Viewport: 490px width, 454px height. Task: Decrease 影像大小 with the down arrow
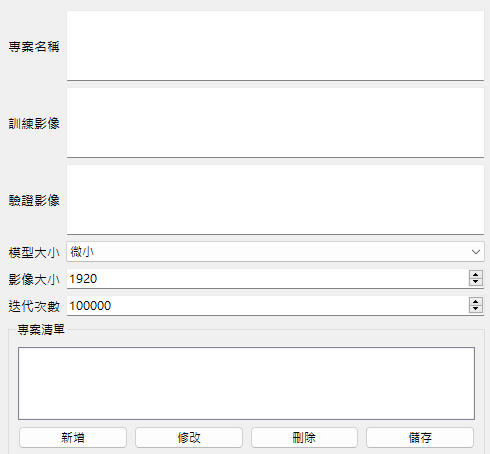click(x=476, y=282)
